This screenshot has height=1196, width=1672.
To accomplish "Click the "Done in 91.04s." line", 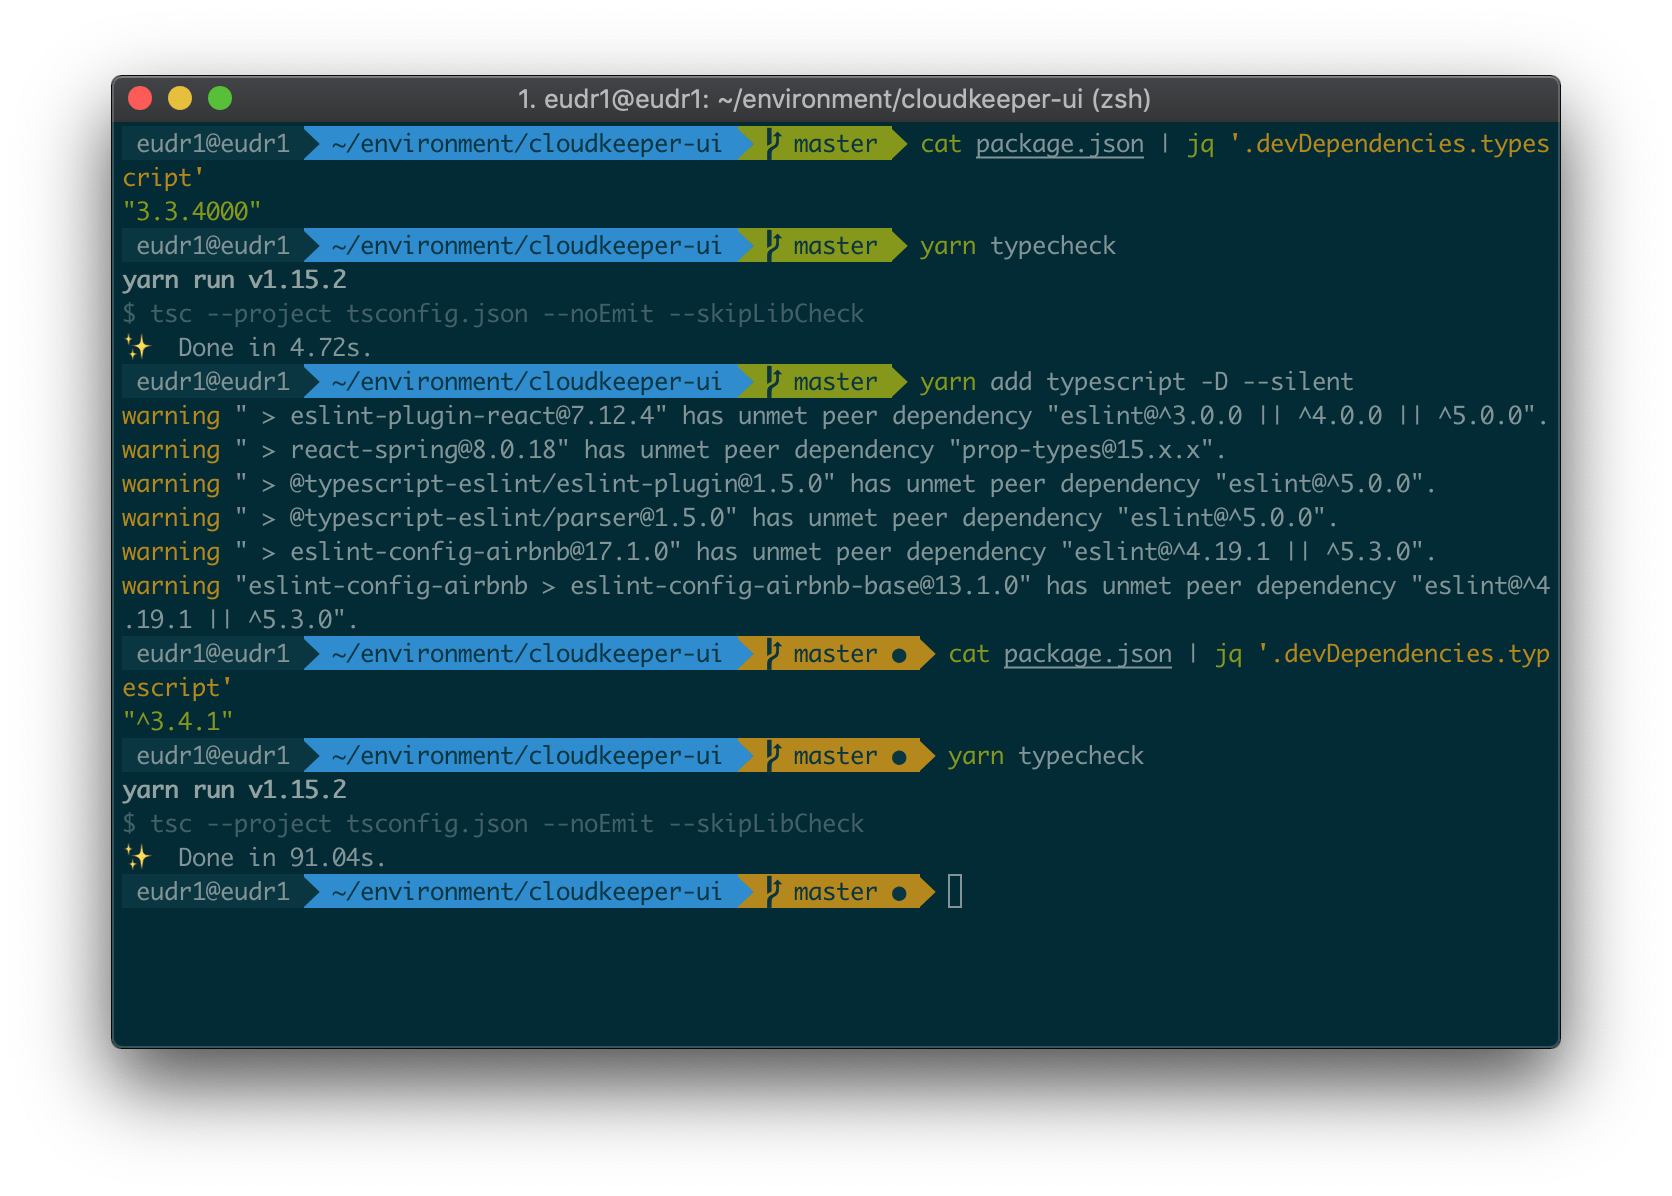I will pos(254,858).
